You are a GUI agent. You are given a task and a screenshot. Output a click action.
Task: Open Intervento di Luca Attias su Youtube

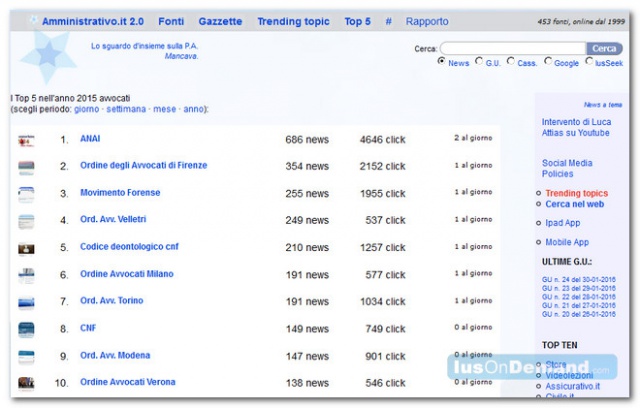click(576, 127)
